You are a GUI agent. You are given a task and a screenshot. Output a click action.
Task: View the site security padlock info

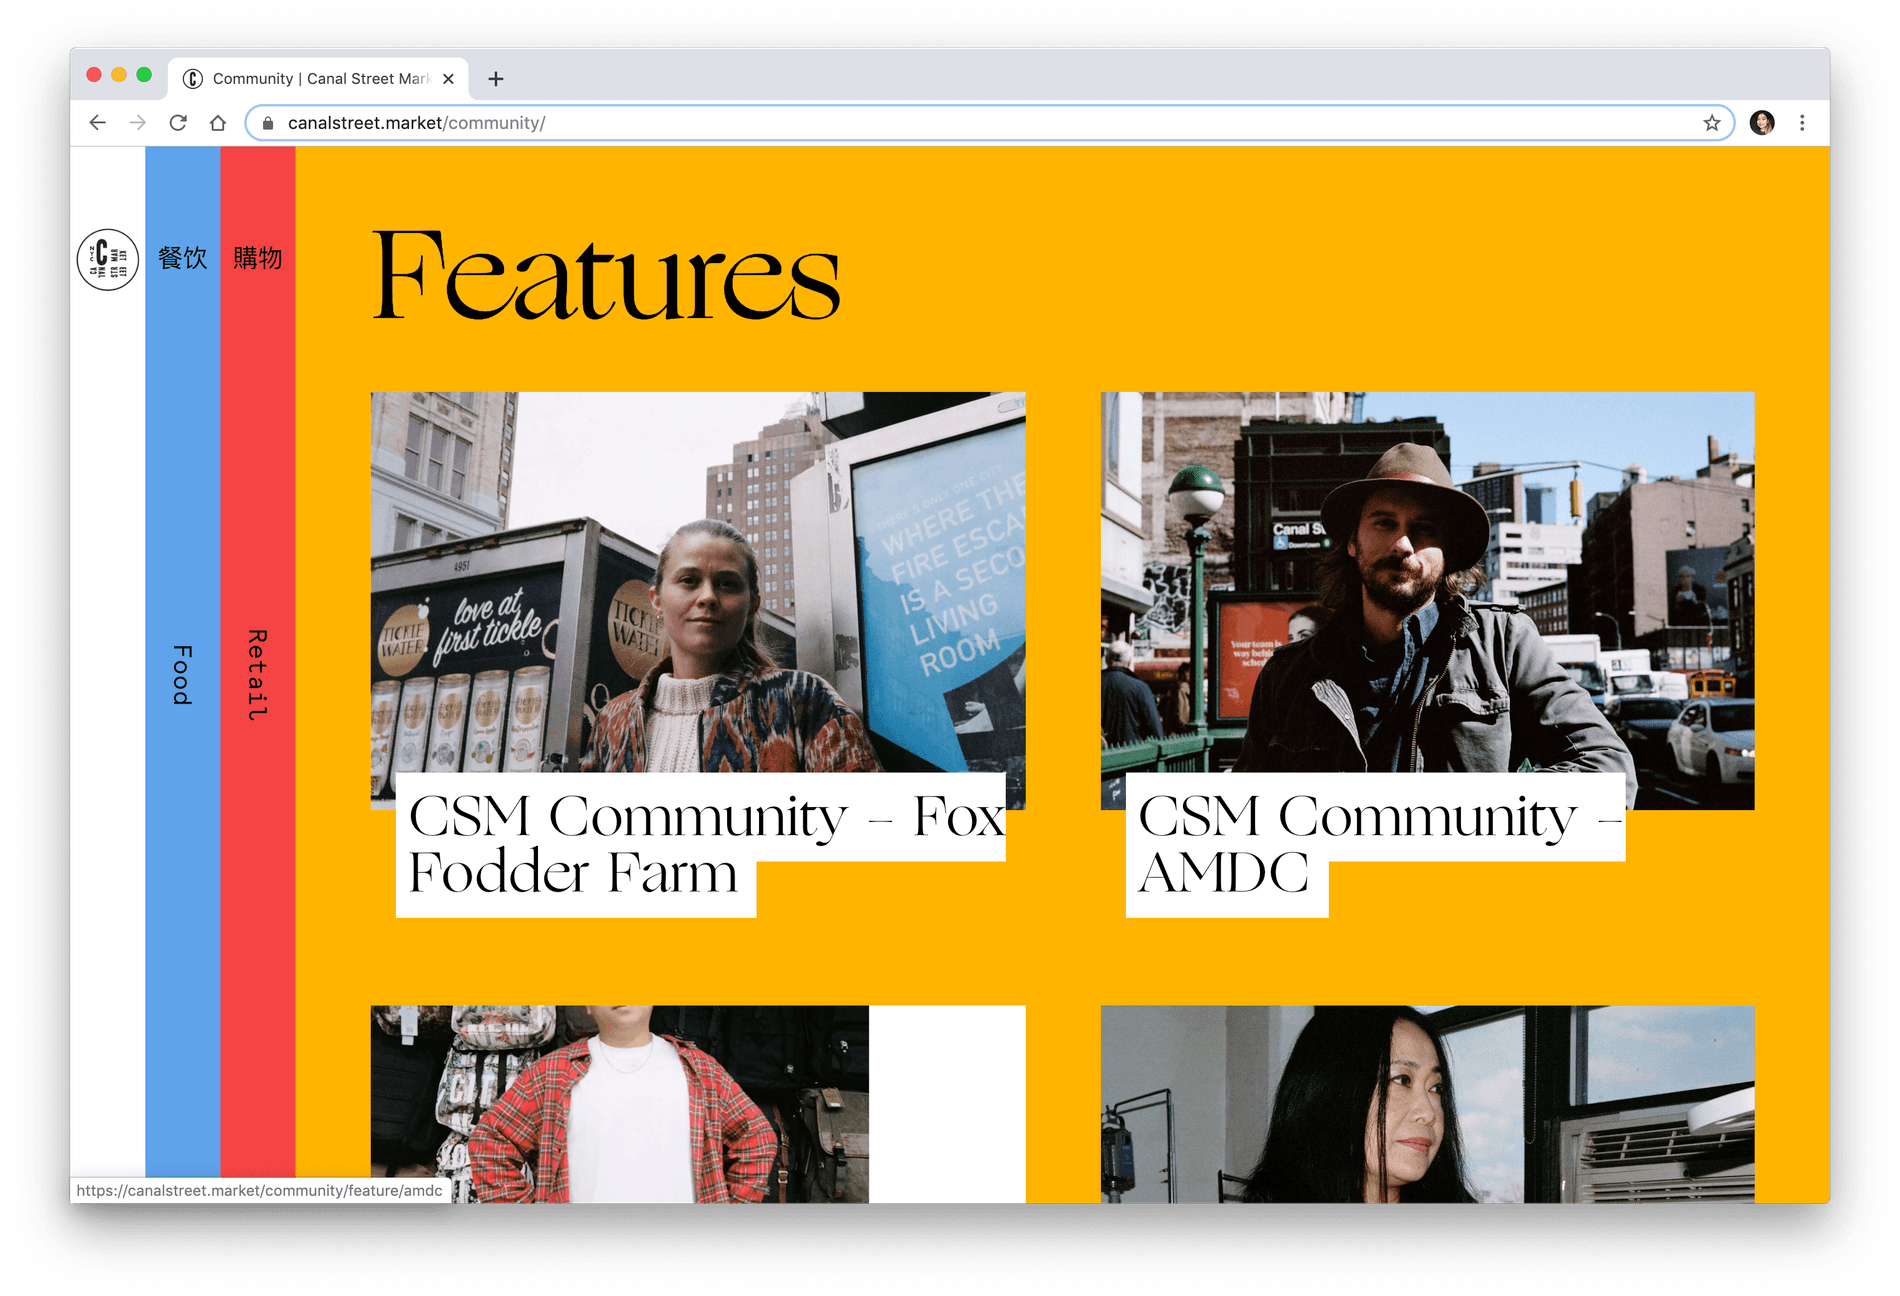pyautogui.click(x=268, y=123)
